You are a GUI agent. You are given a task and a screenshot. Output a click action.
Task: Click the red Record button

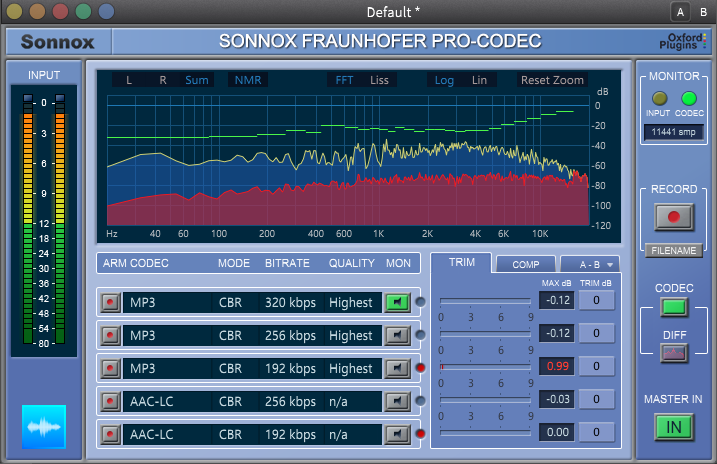pyautogui.click(x=674, y=217)
